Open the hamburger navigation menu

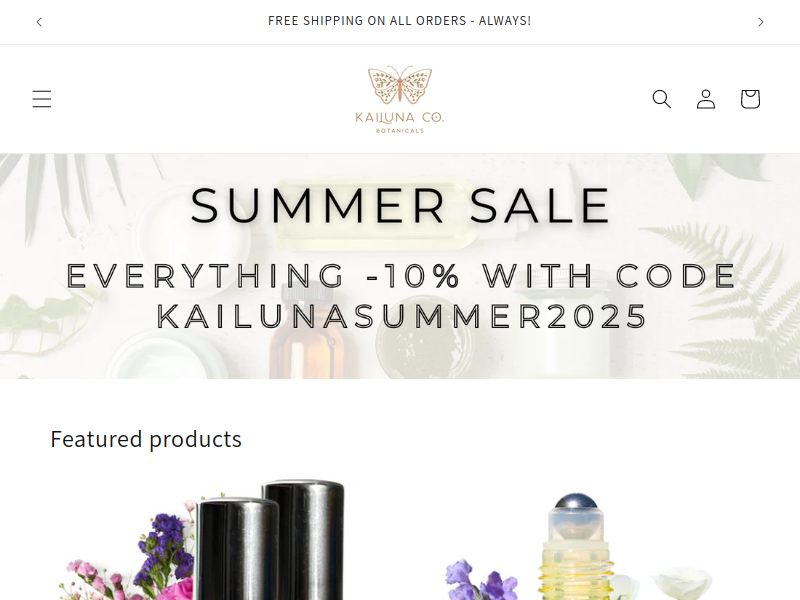[x=42, y=99]
